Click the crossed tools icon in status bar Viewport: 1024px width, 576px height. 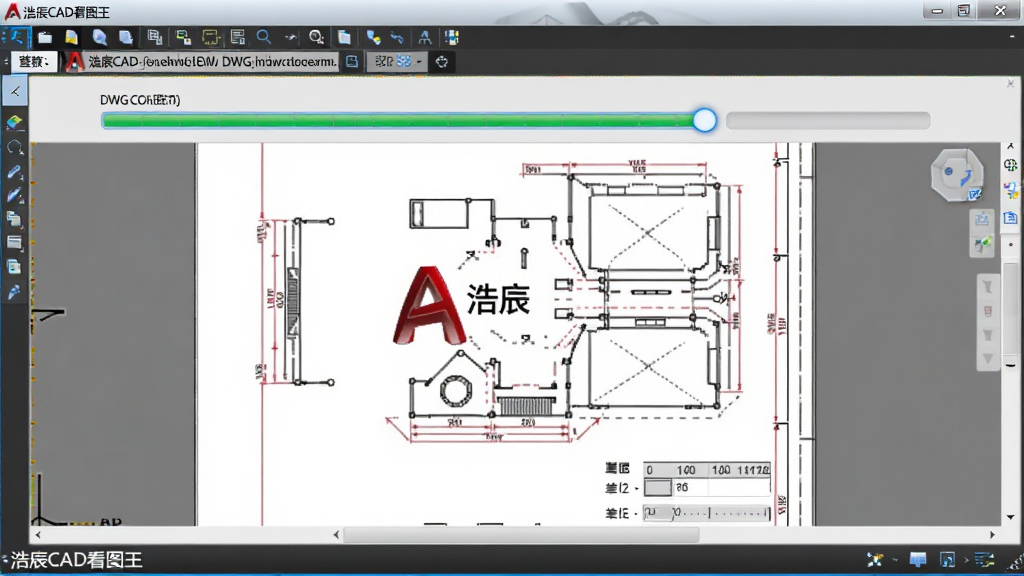875,560
